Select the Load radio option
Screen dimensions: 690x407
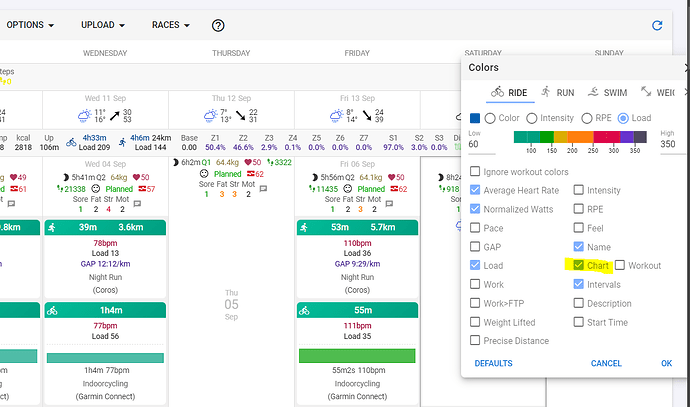[x=623, y=118]
